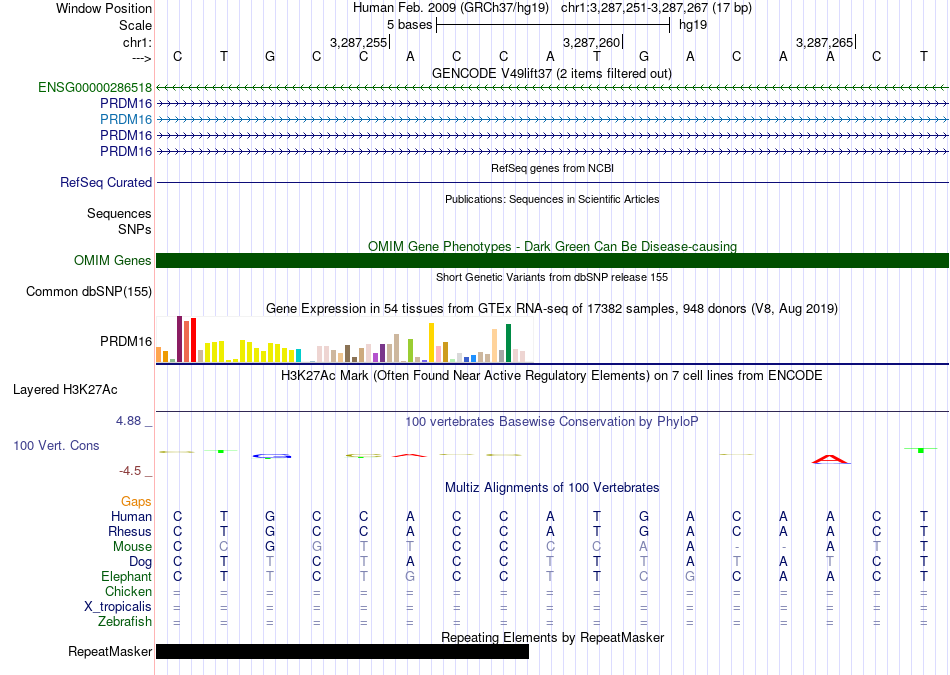The width and height of the screenshot is (950, 675).
Task: Click the PRDM16 label beside GTEx chart
Action: pyautogui.click(x=126, y=342)
